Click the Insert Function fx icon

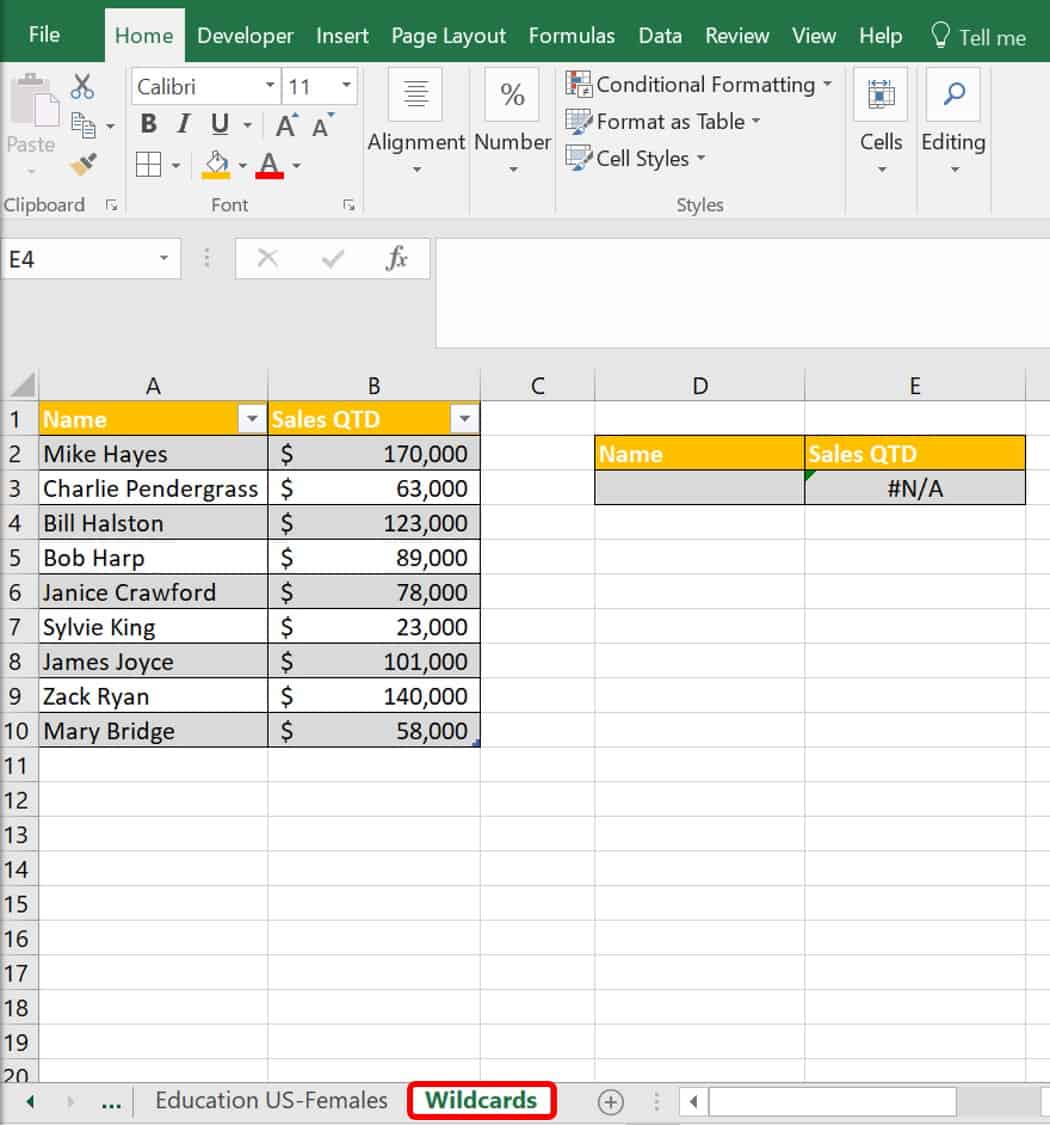(x=396, y=259)
